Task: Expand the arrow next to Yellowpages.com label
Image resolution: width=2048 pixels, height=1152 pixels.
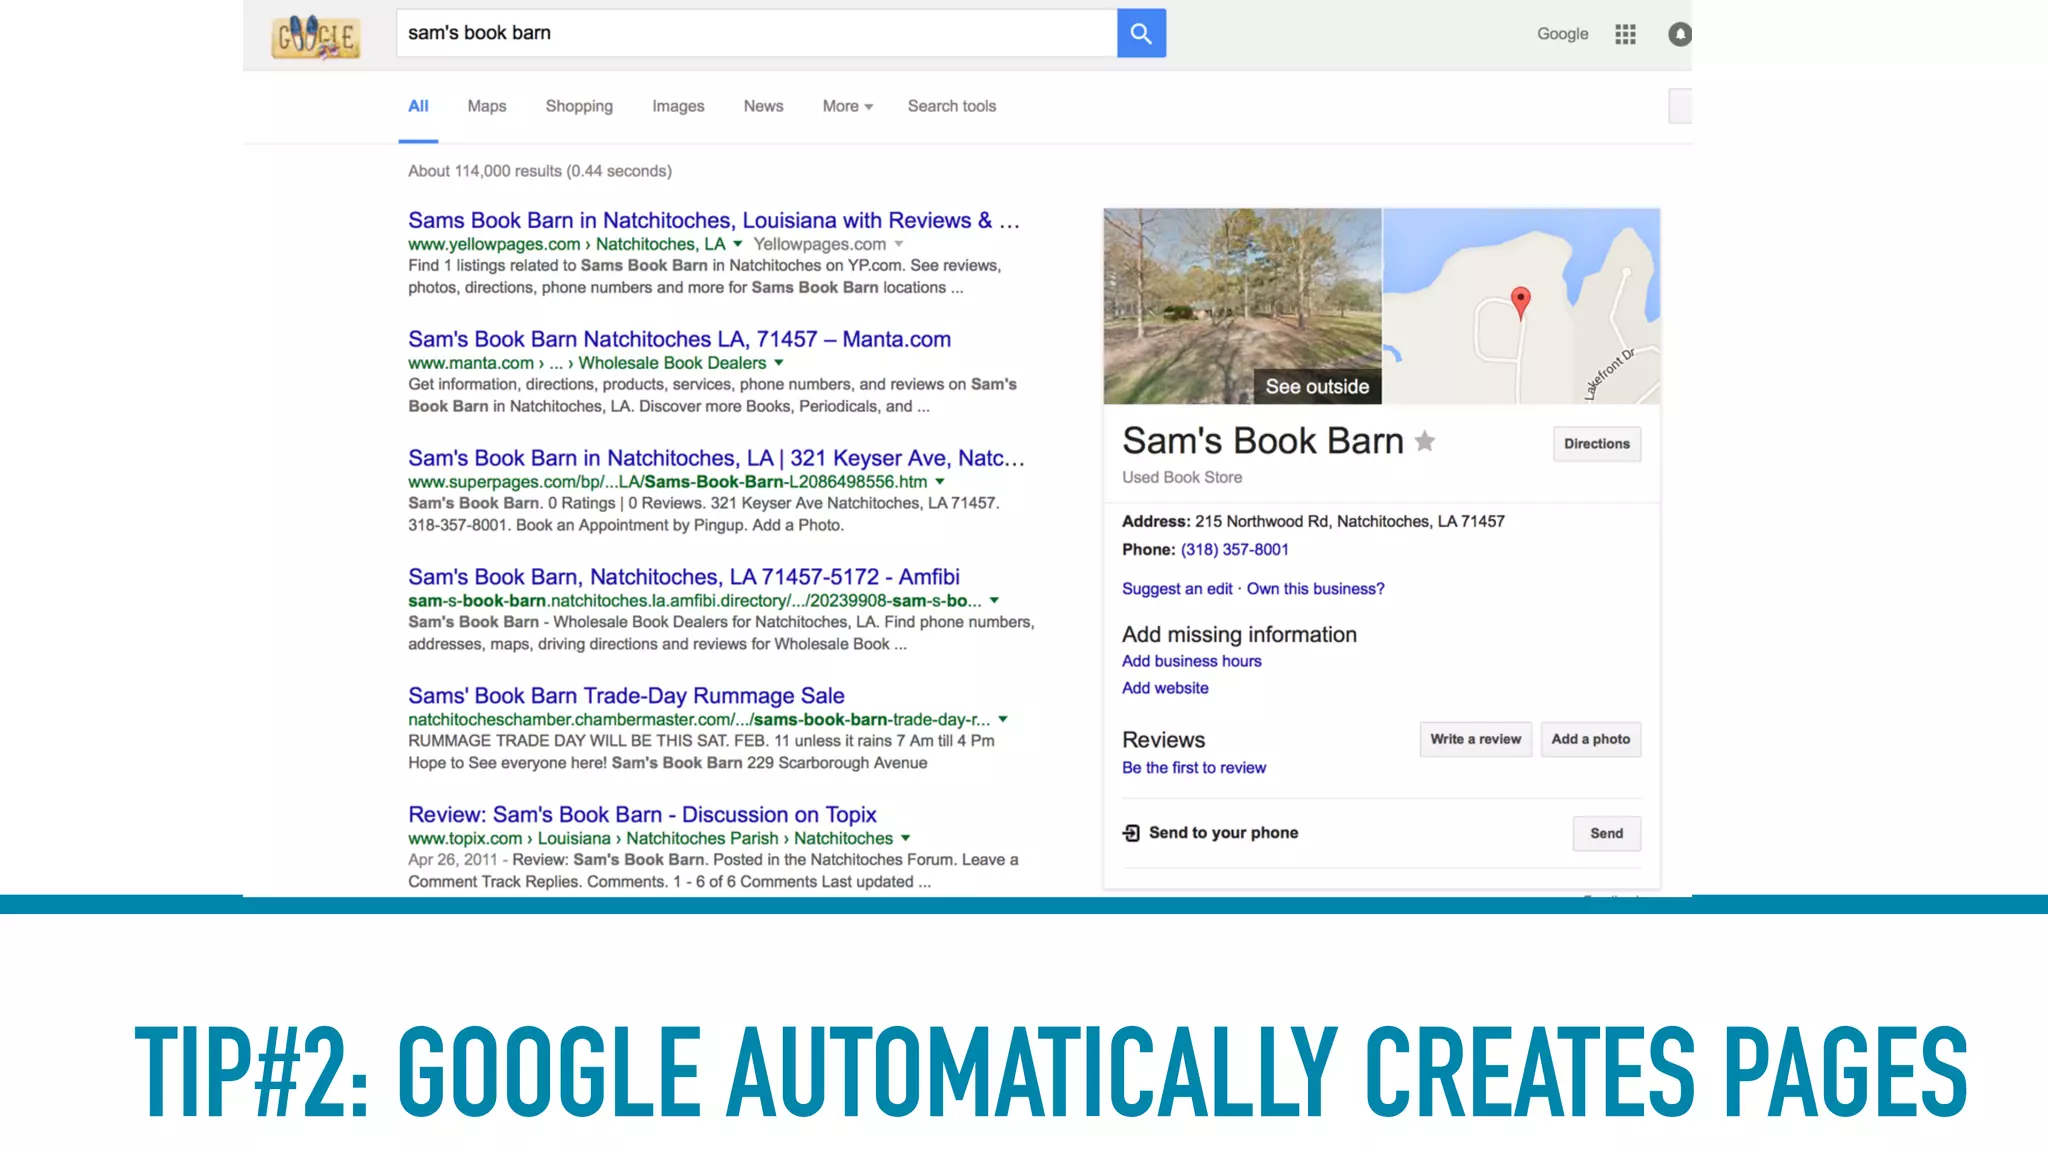Action: pos(899,244)
